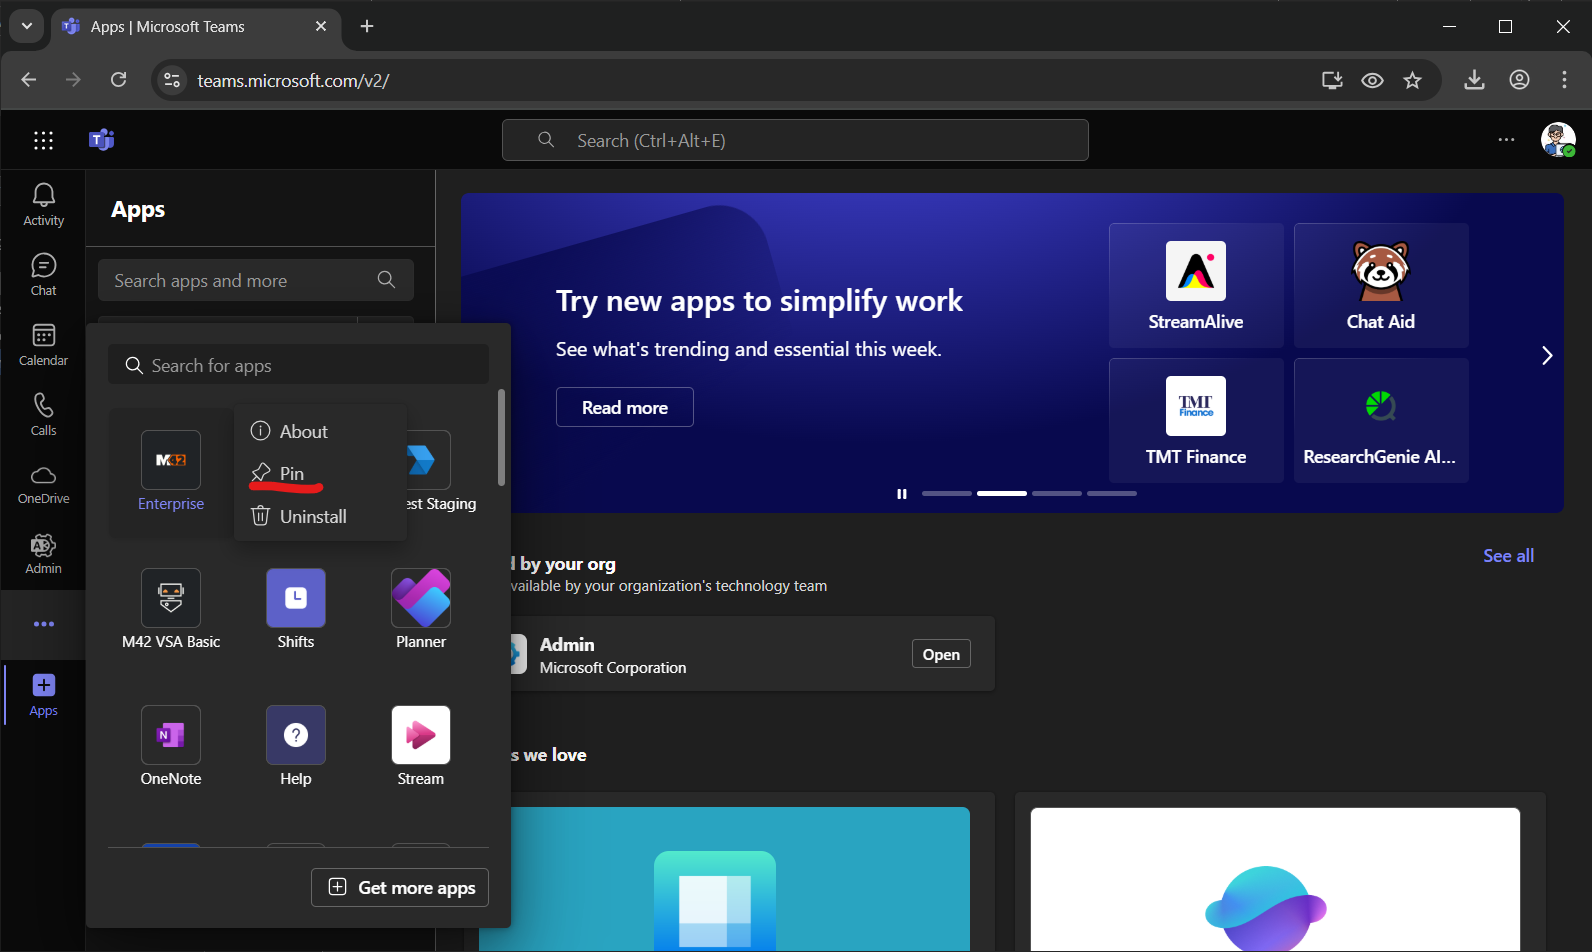This screenshot has width=1592, height=952.
Task: Close the Apps | Microsoft Teams tab
Action: tap(321, 26)
